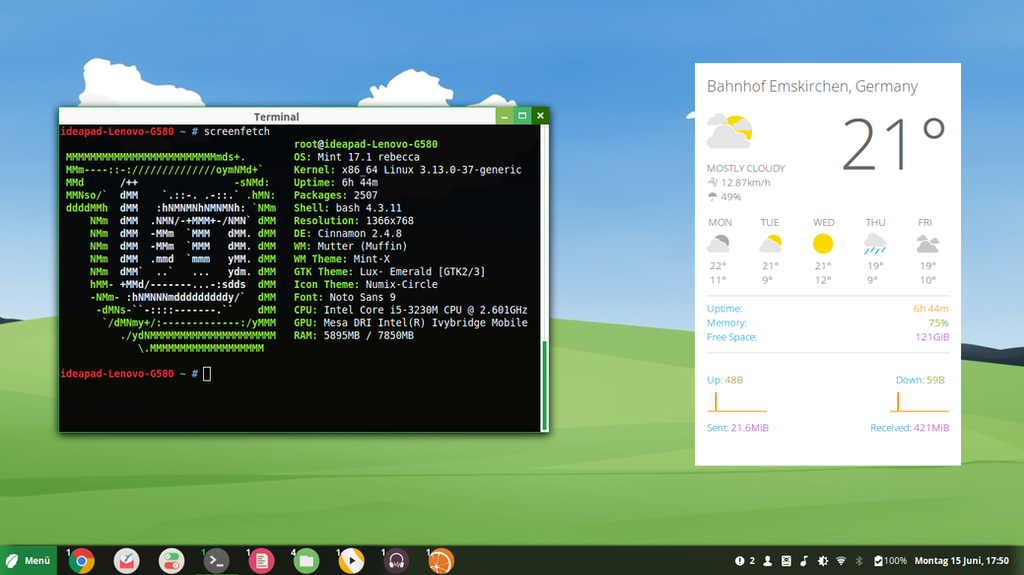
Task: Click the Memory 75% value
Action: [x=938, y=323]
